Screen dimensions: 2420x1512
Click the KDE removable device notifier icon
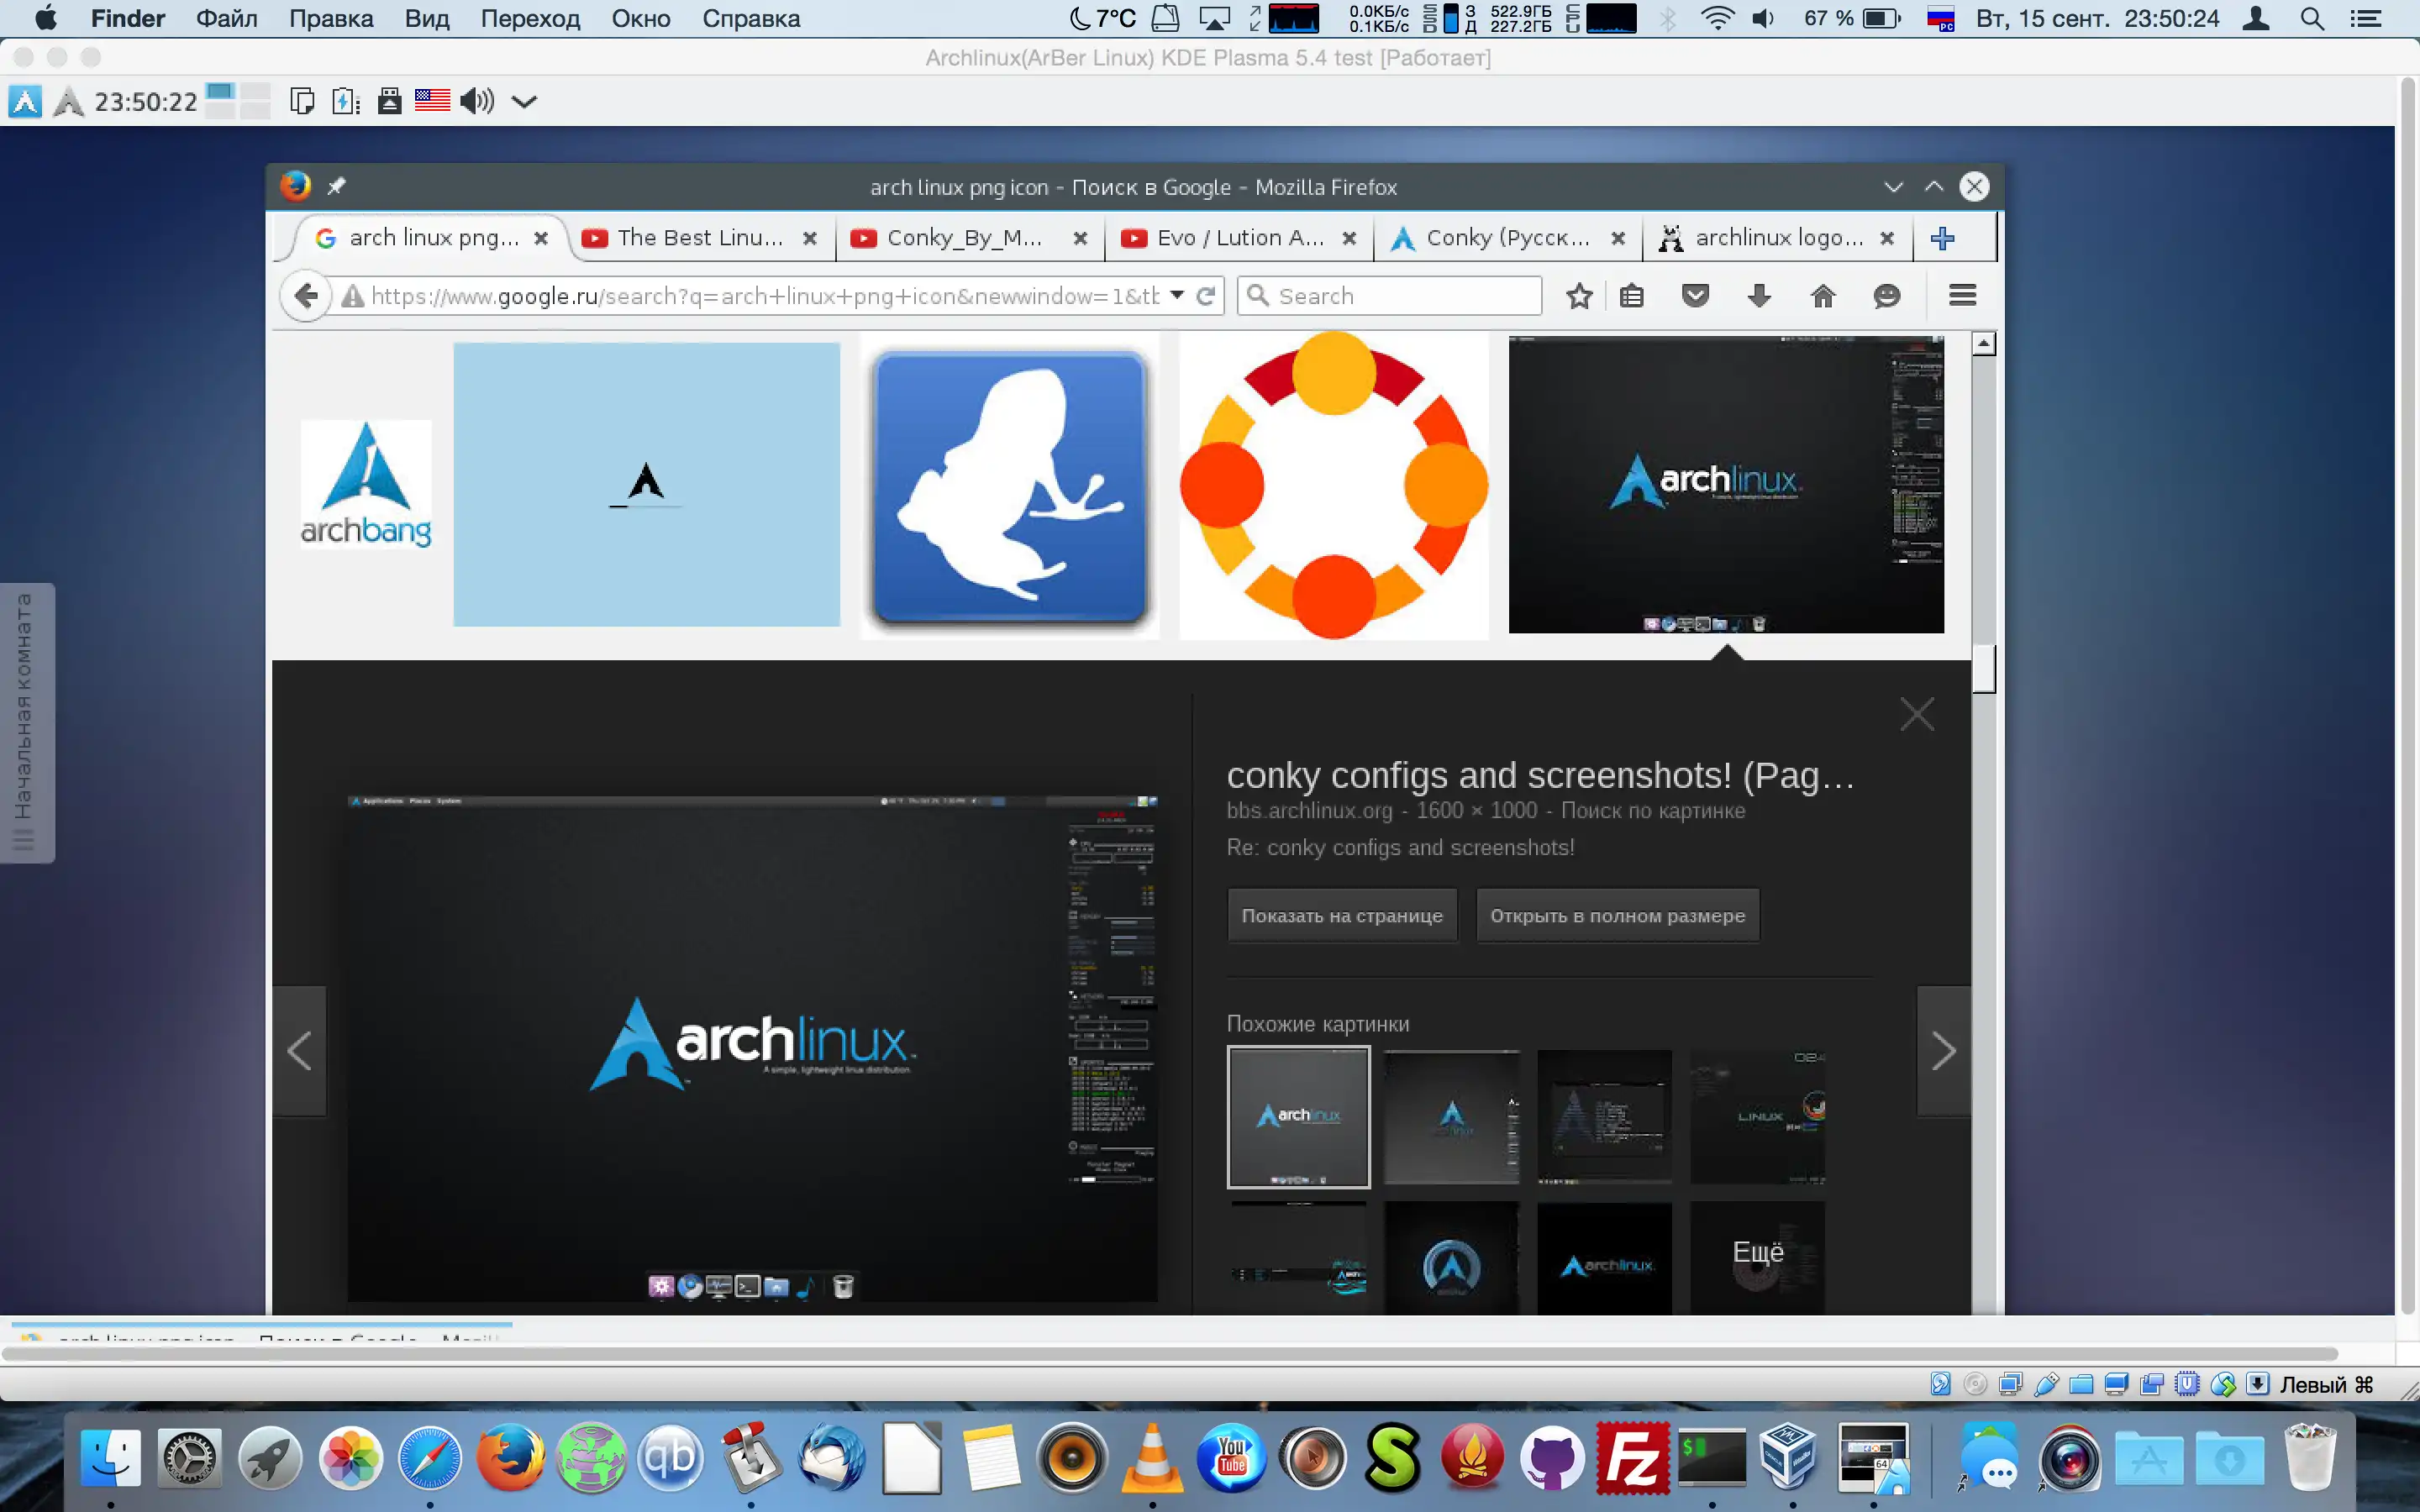[389, 101]
